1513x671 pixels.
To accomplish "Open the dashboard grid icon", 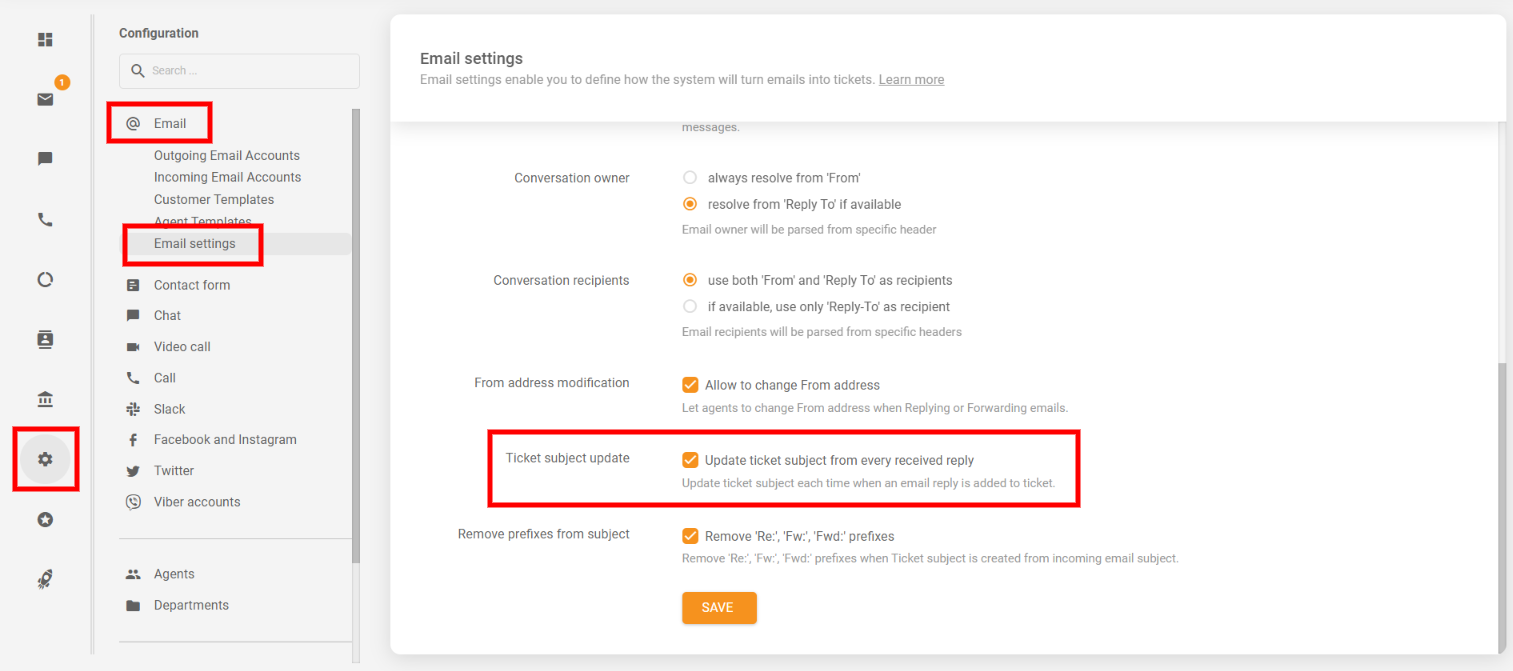I will 45,40.
